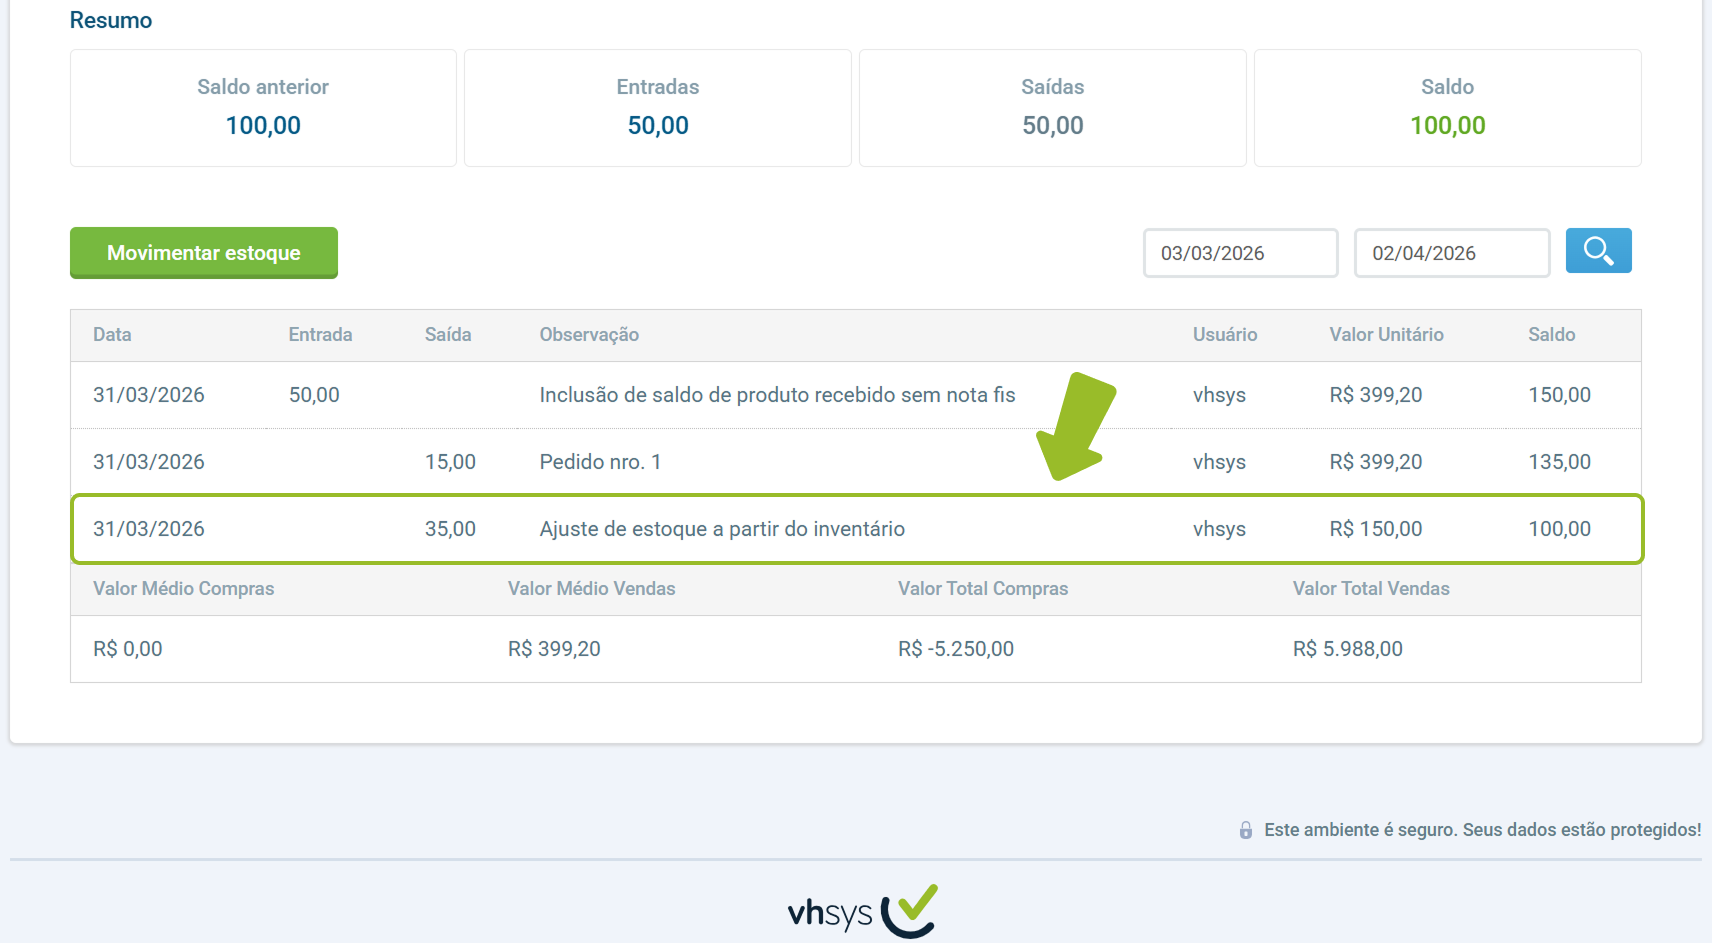Click the row balance 135,00
This screenshot has width=1712, height=943.
tap(1559, 462)
